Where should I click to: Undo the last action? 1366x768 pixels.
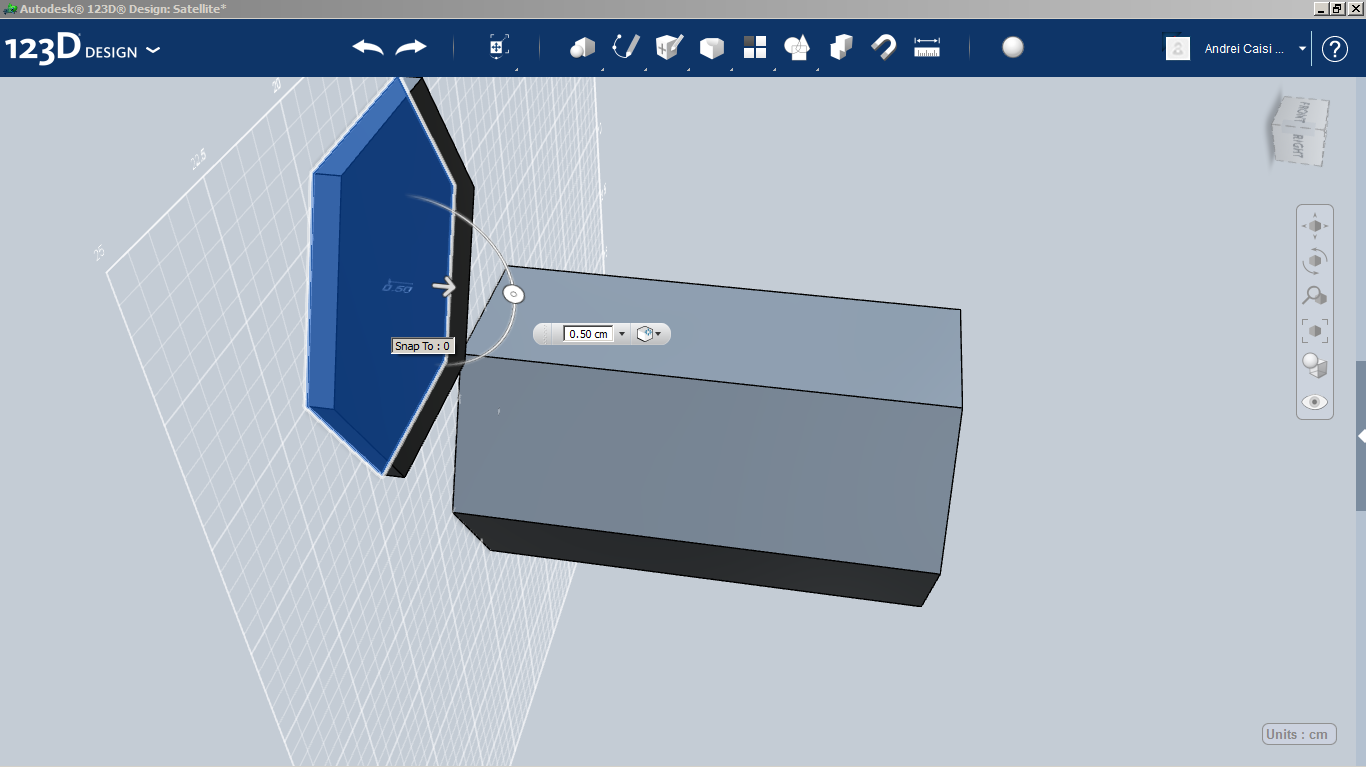tap(368, 47)
